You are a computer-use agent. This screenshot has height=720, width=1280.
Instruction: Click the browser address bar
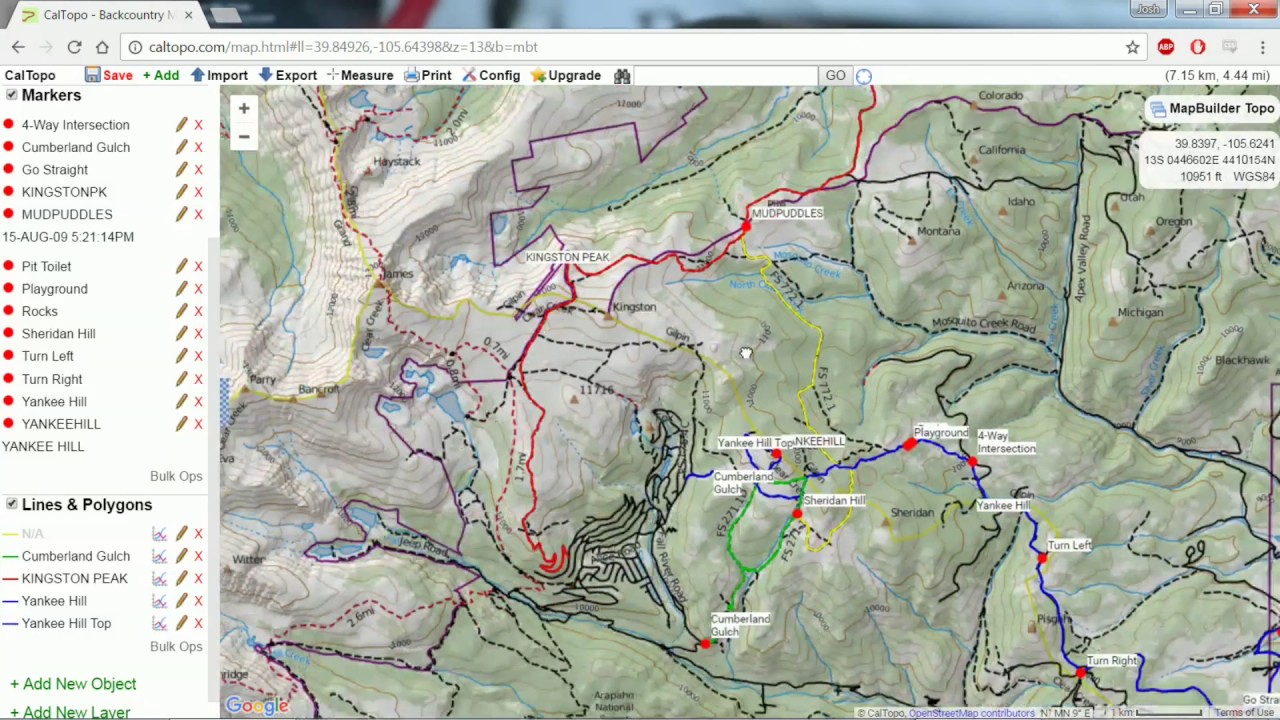[x=632, y=47]
